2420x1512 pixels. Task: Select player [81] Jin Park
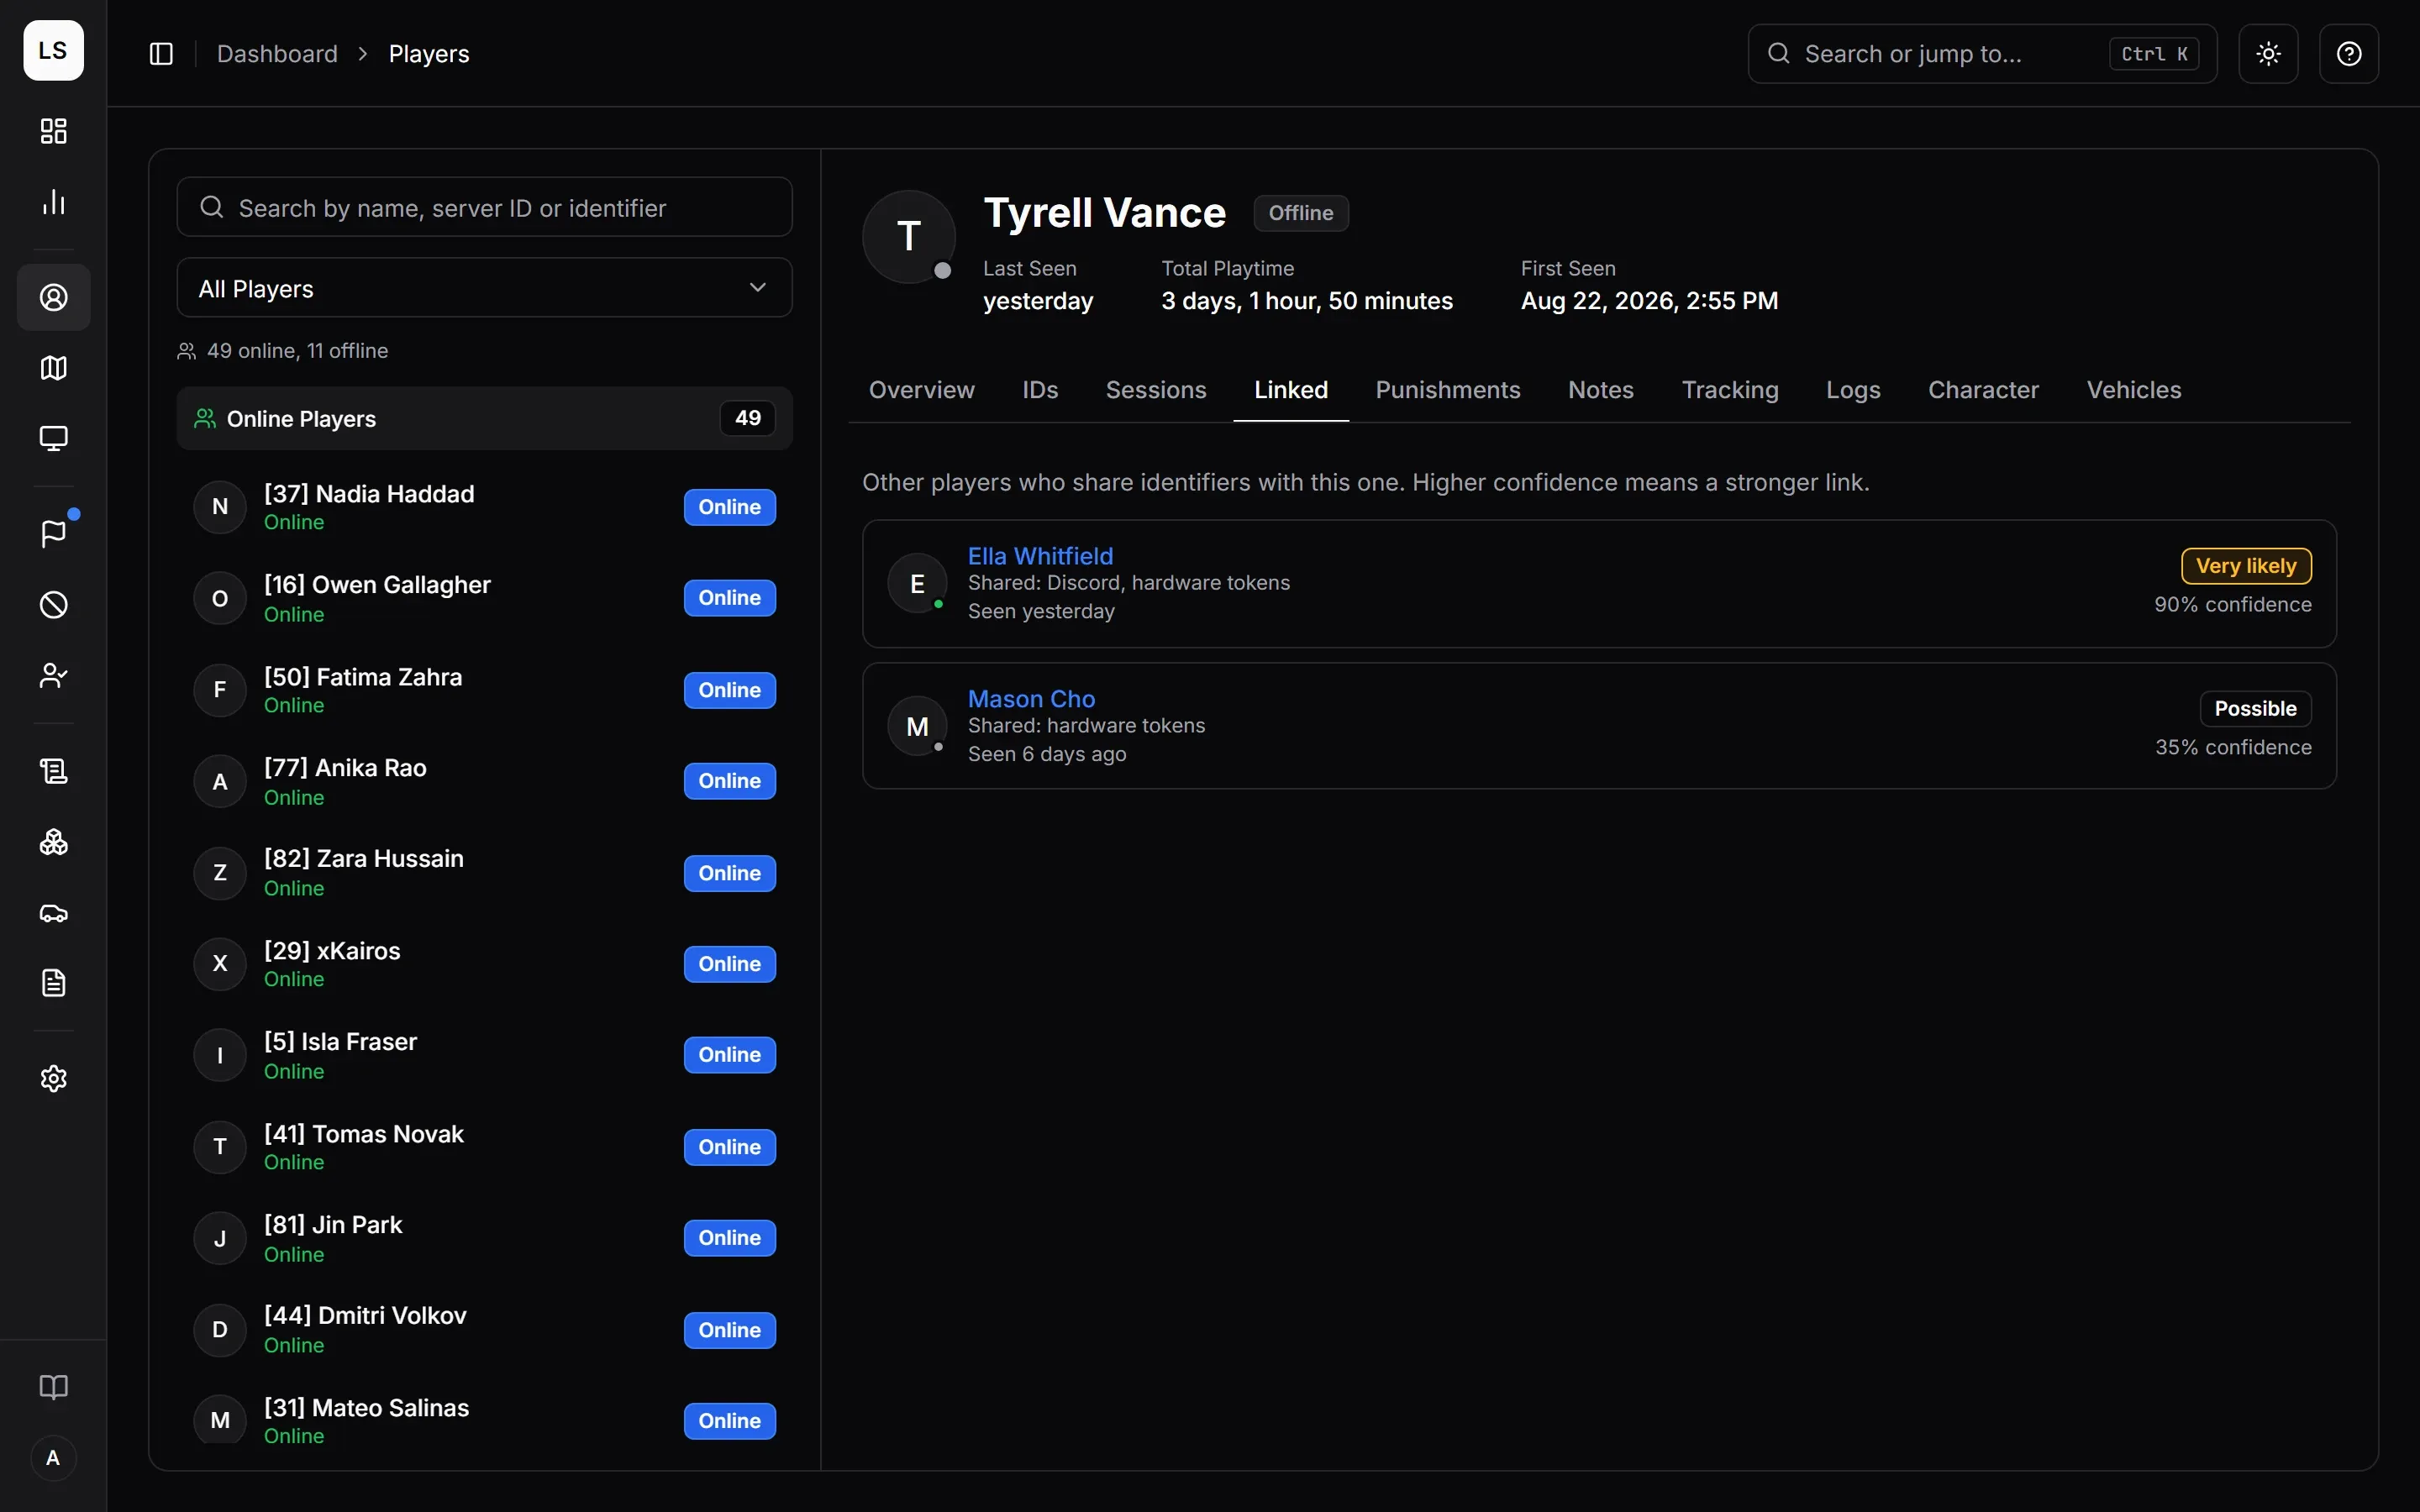(484, 1238)
